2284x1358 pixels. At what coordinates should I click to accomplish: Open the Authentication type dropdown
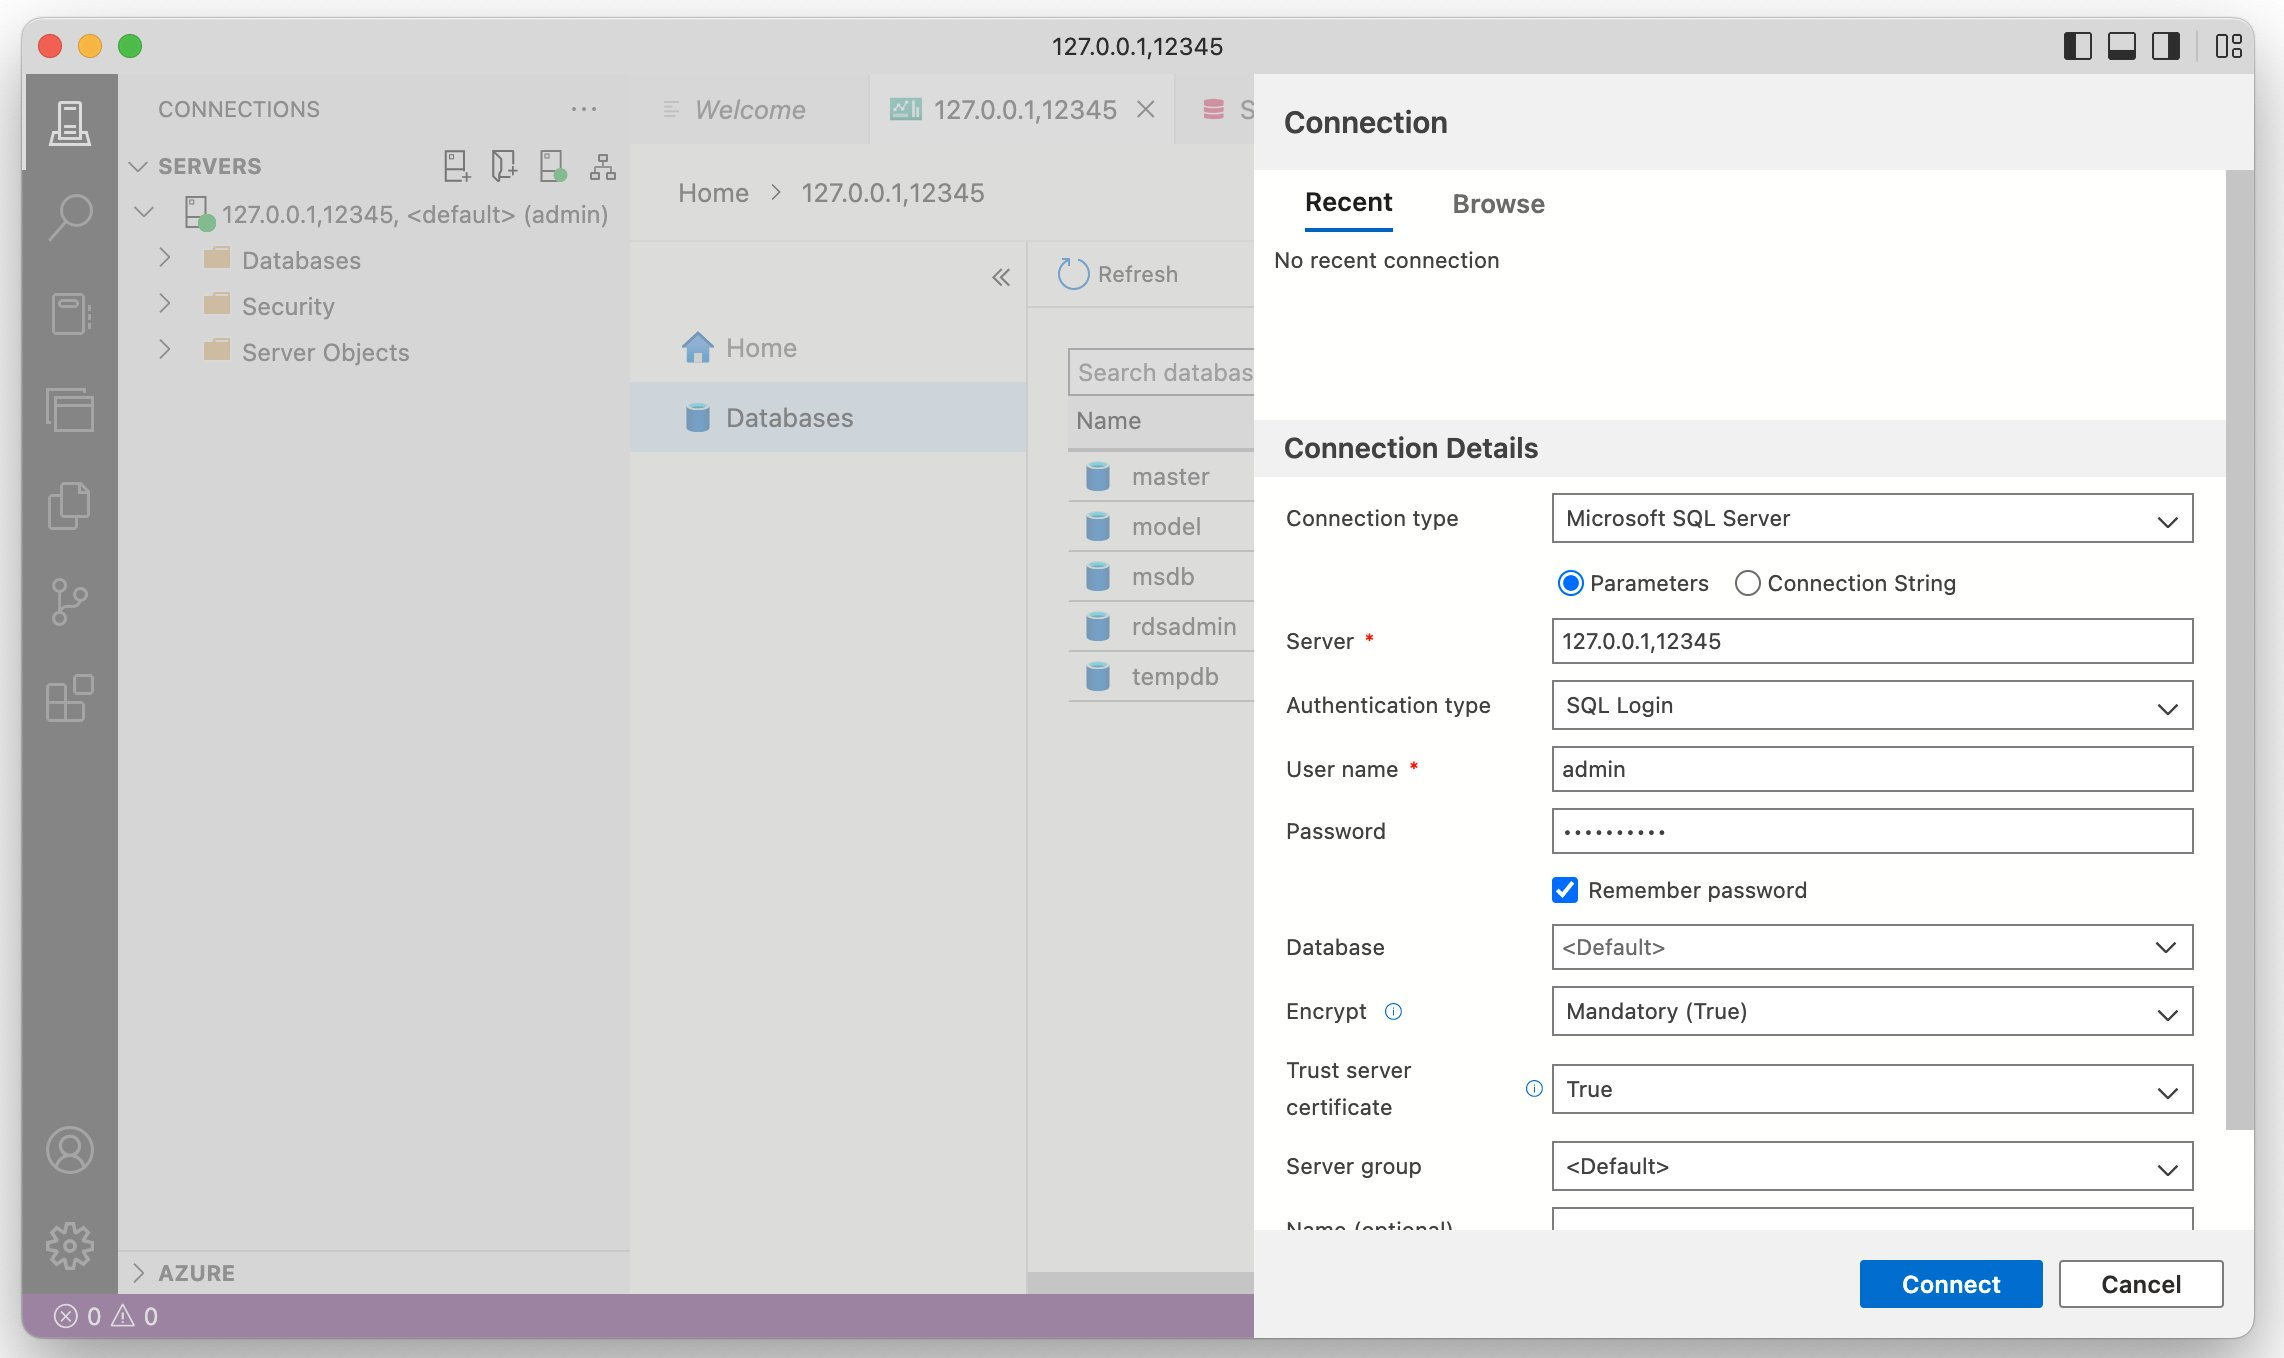1871,706
